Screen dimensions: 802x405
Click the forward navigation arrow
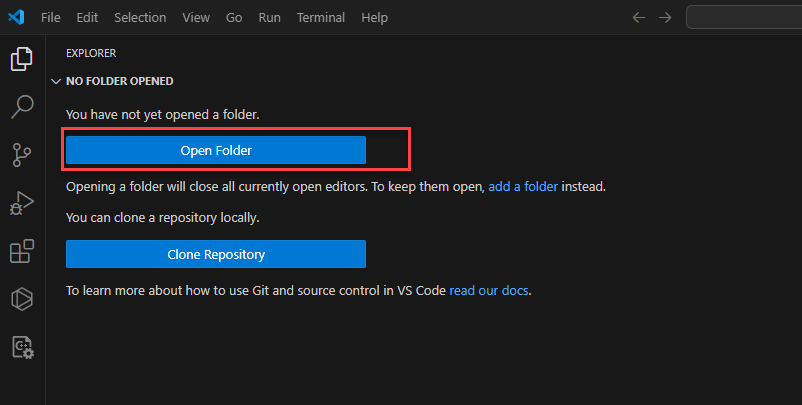click(665, 18)
